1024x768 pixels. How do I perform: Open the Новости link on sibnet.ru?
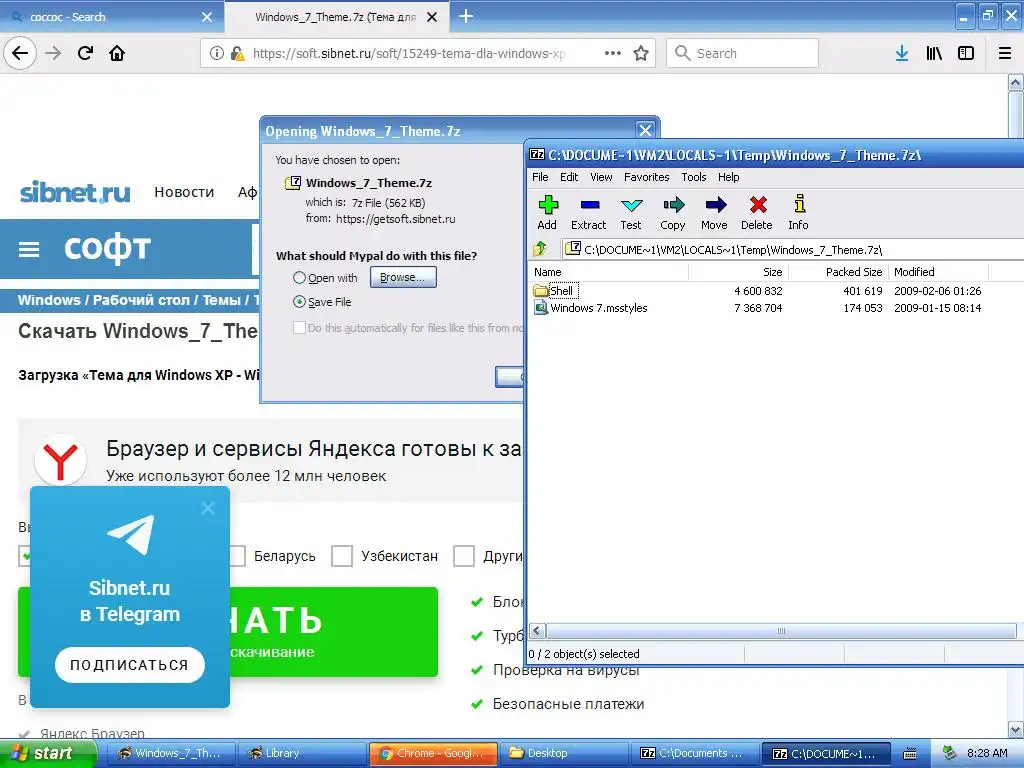point(184,192)
